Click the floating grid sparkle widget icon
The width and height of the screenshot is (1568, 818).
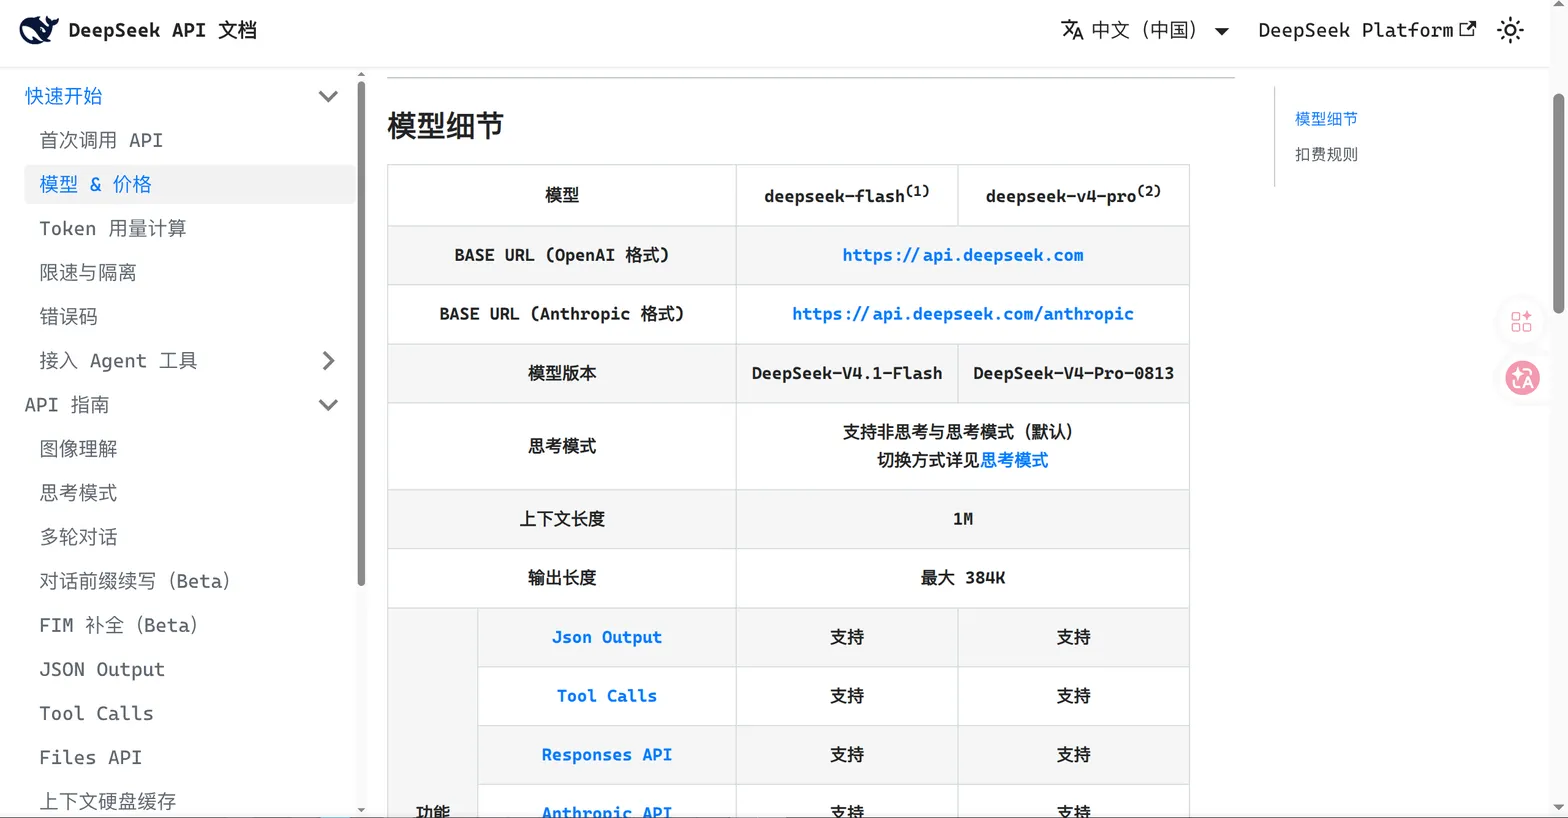(1521, 321)
